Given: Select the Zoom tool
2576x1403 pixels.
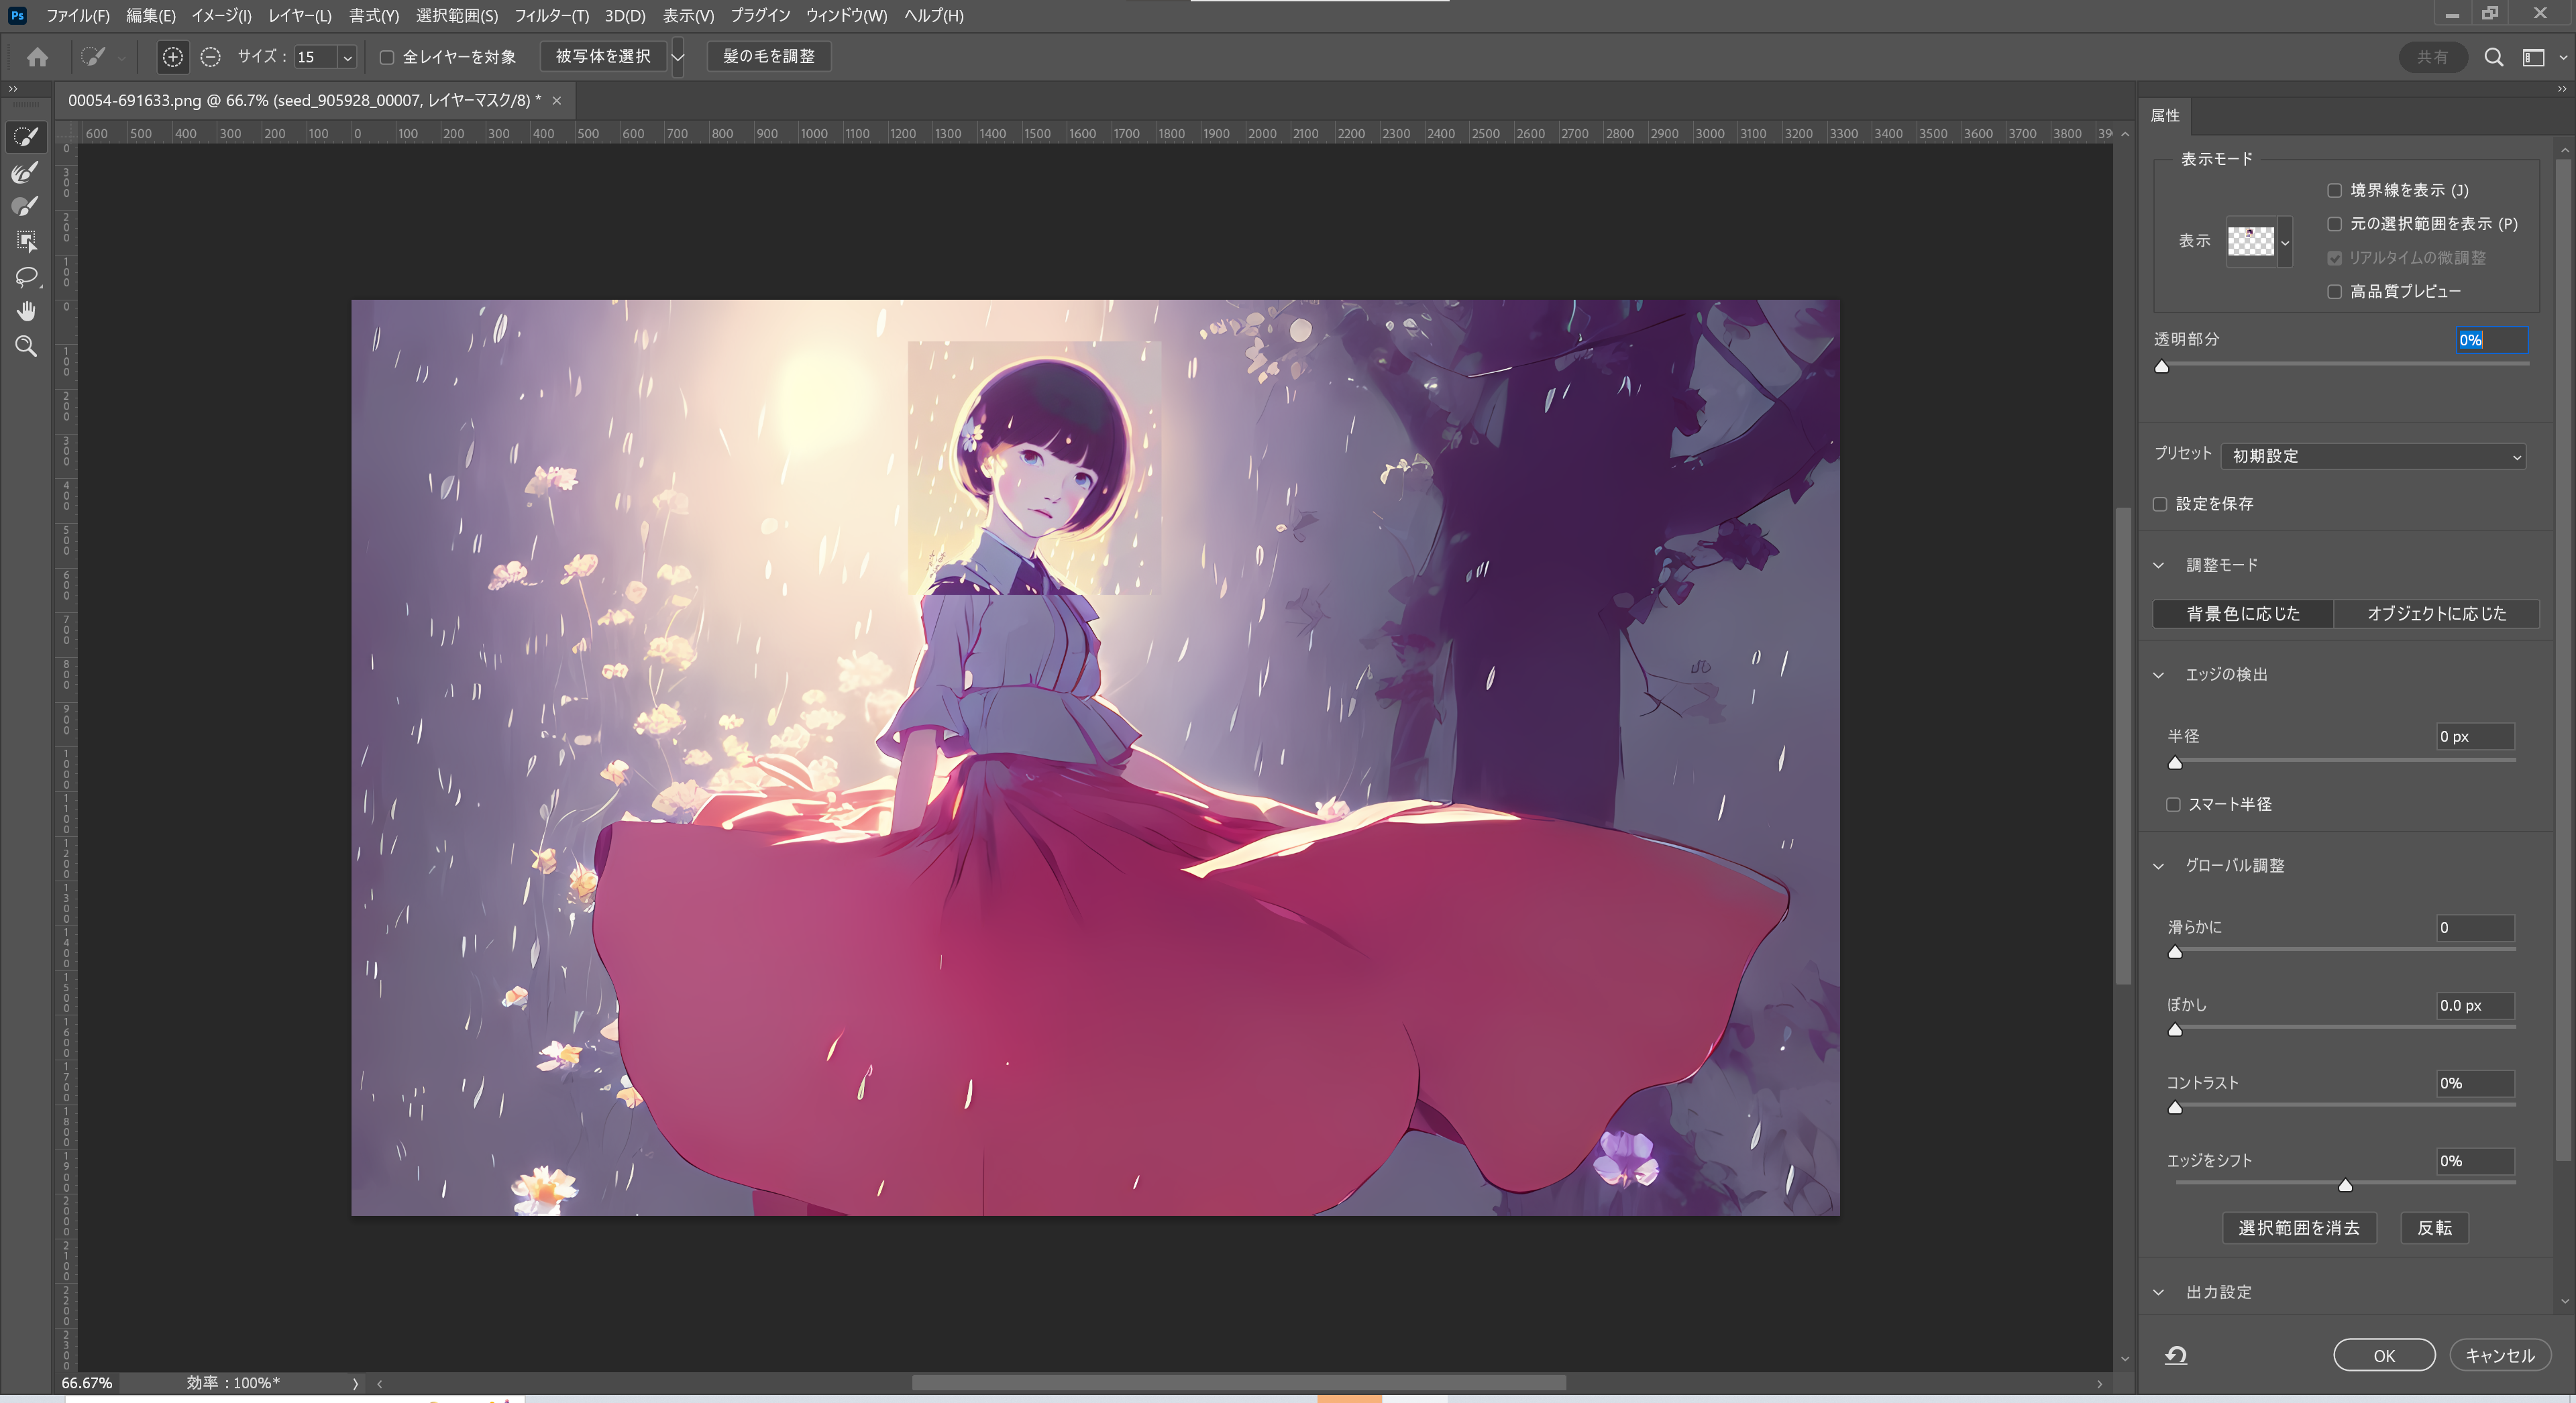Looking at the screenshot, I should 26,346.
